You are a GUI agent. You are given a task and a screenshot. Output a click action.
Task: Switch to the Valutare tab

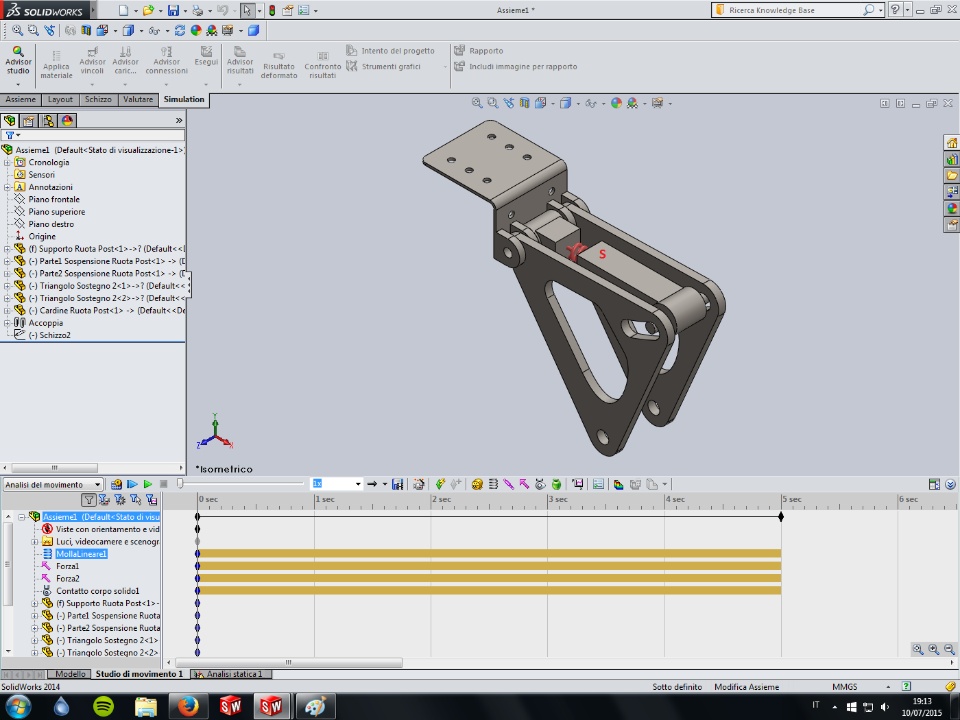point(137,100)
